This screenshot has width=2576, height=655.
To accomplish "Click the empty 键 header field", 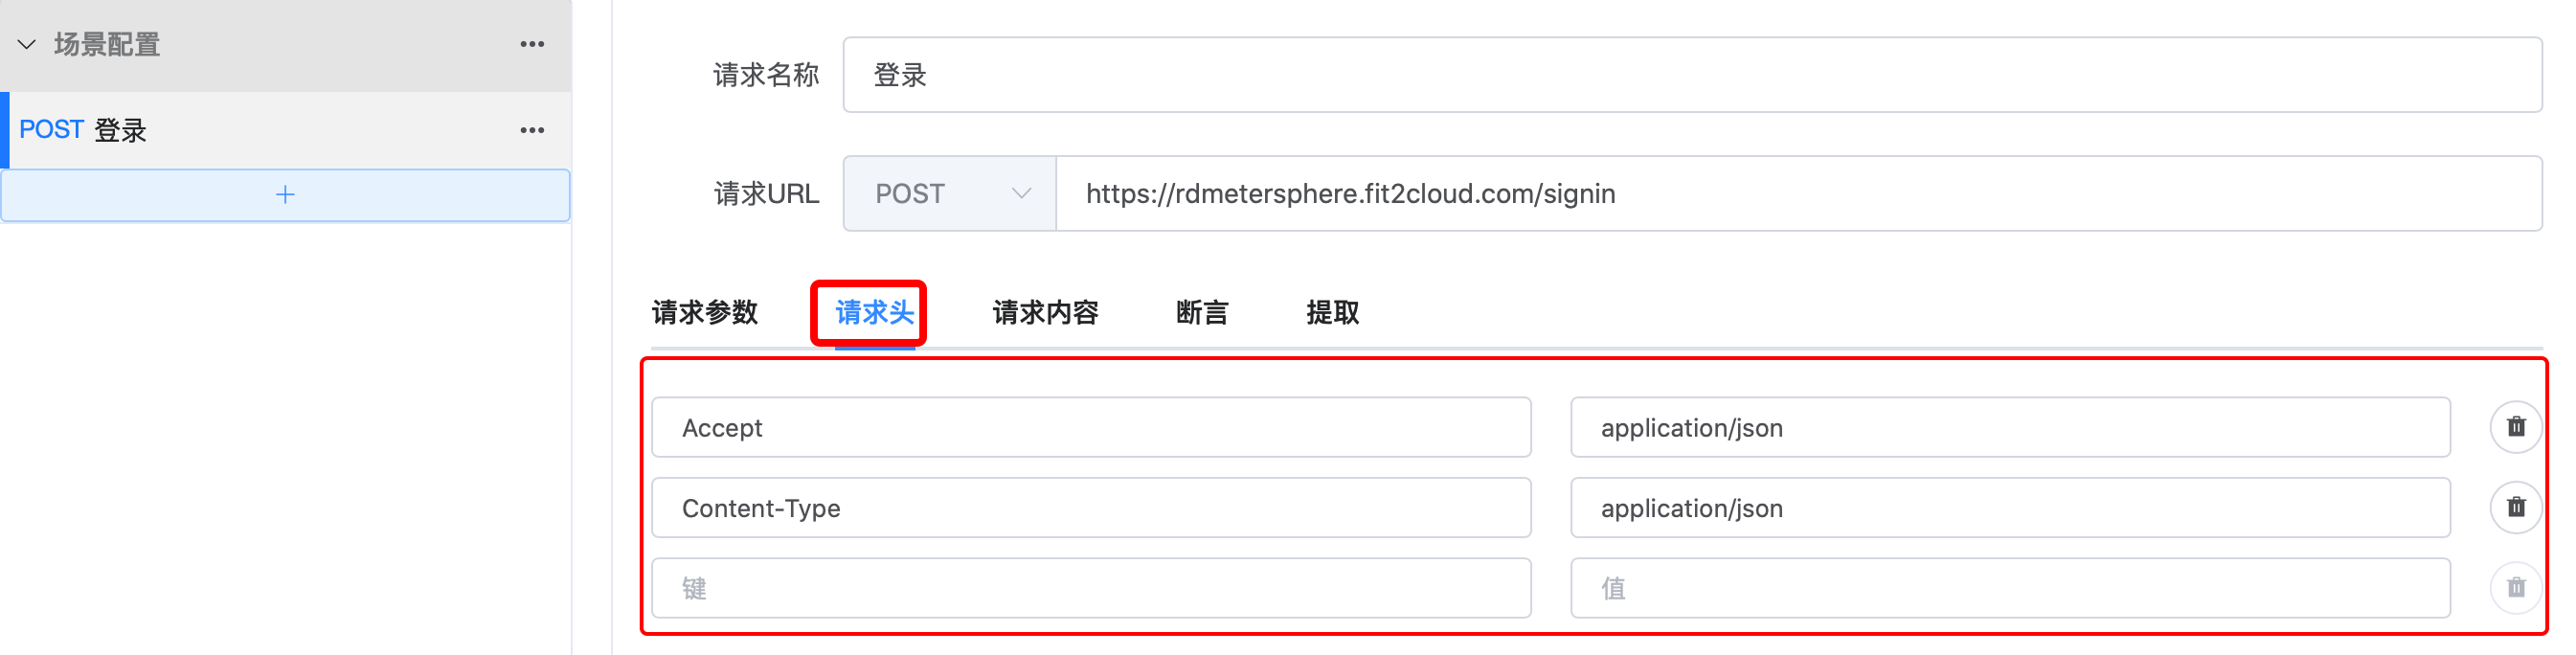I will [x=1091, y=588].
